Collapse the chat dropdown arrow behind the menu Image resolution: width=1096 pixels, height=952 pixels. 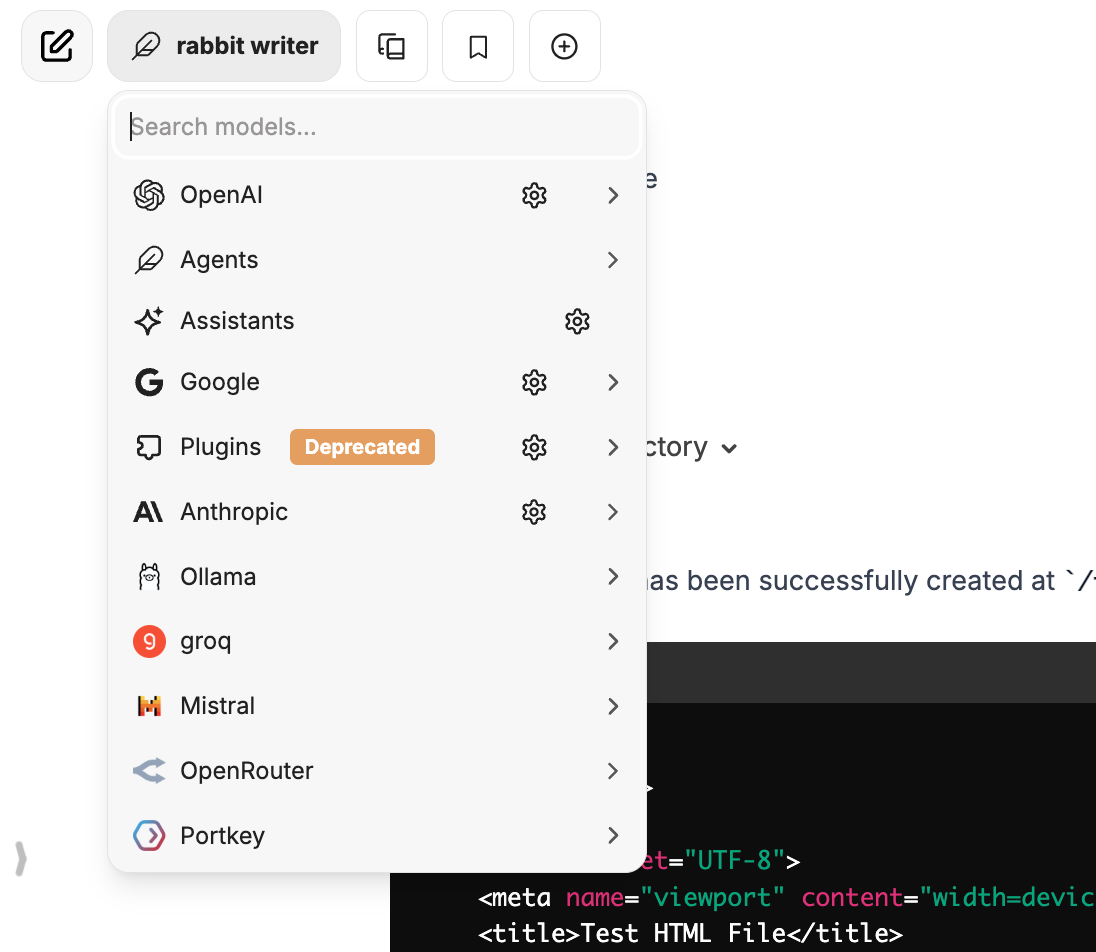[729, 449]
